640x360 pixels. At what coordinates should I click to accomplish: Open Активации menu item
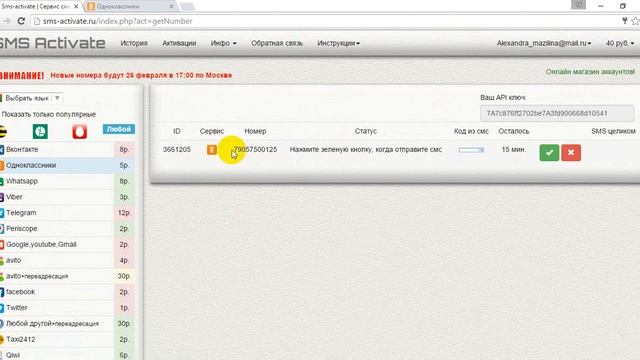[179, 43]
